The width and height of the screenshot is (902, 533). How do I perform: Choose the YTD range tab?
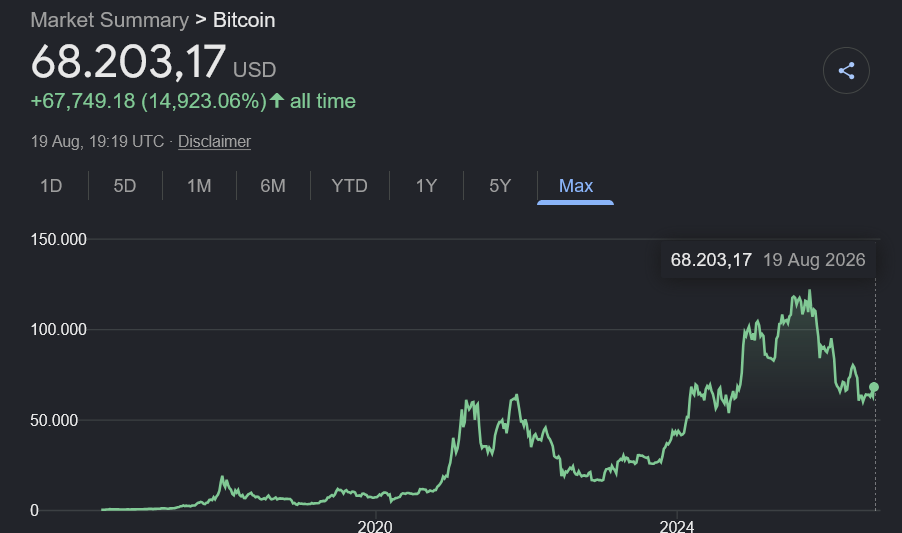(x=349, y=186)
